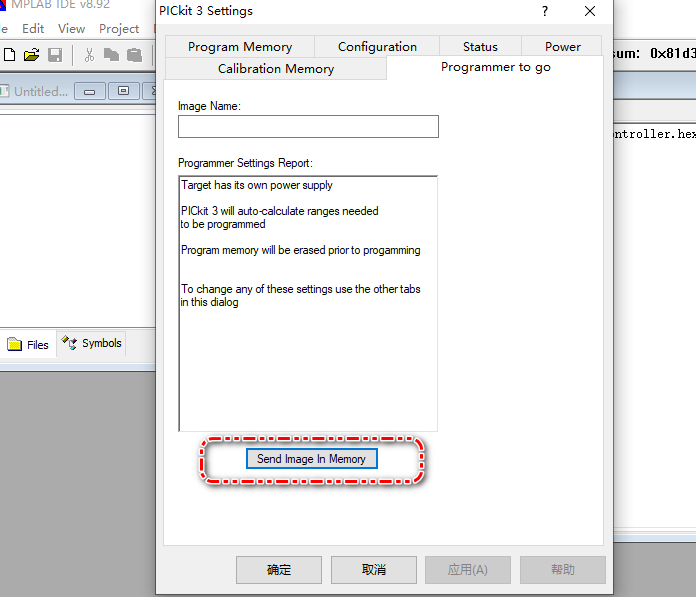Click 'PICkit 3 will auto-calculate ranges needed' line

tap(280, 211)
